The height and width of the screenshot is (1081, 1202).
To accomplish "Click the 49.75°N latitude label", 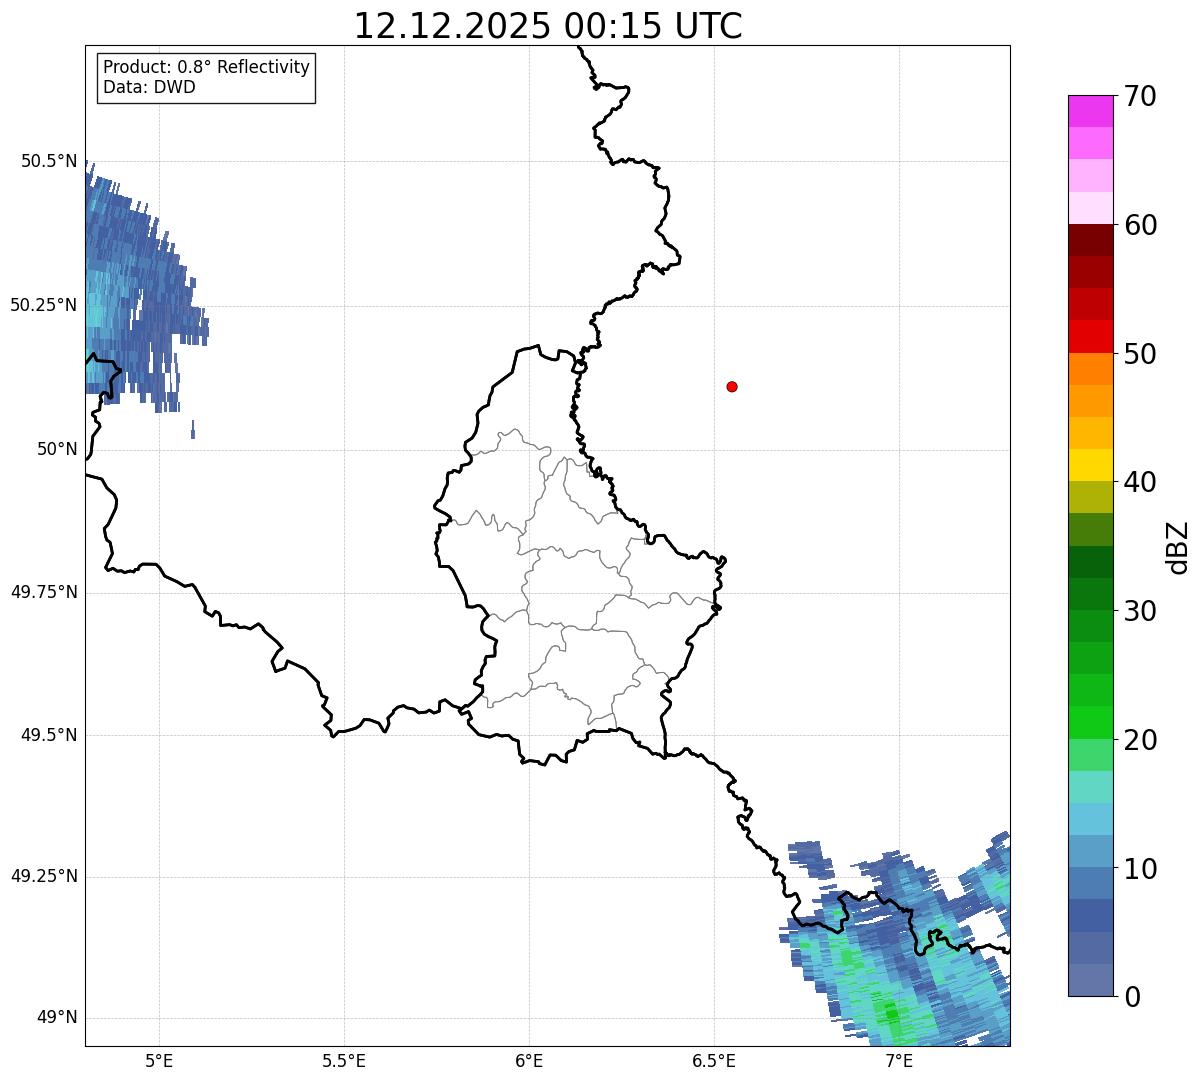I will click(x=44, y=592).
